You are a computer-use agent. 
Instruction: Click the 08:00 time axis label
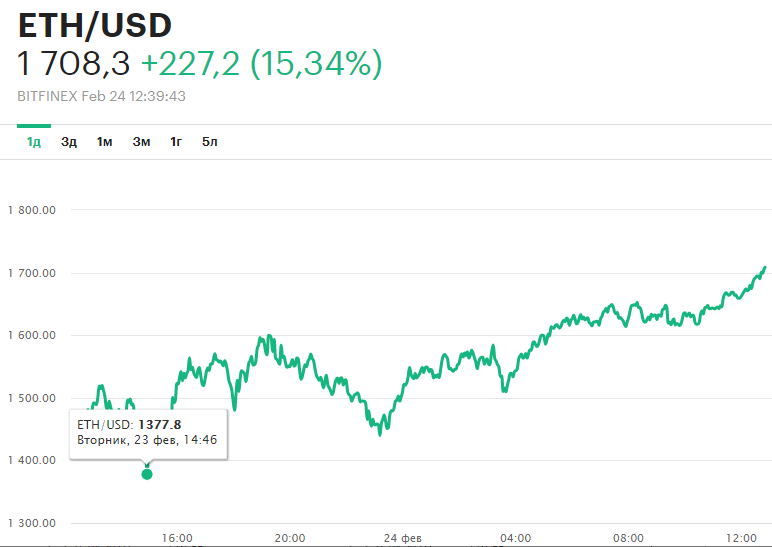click(629, 538)
